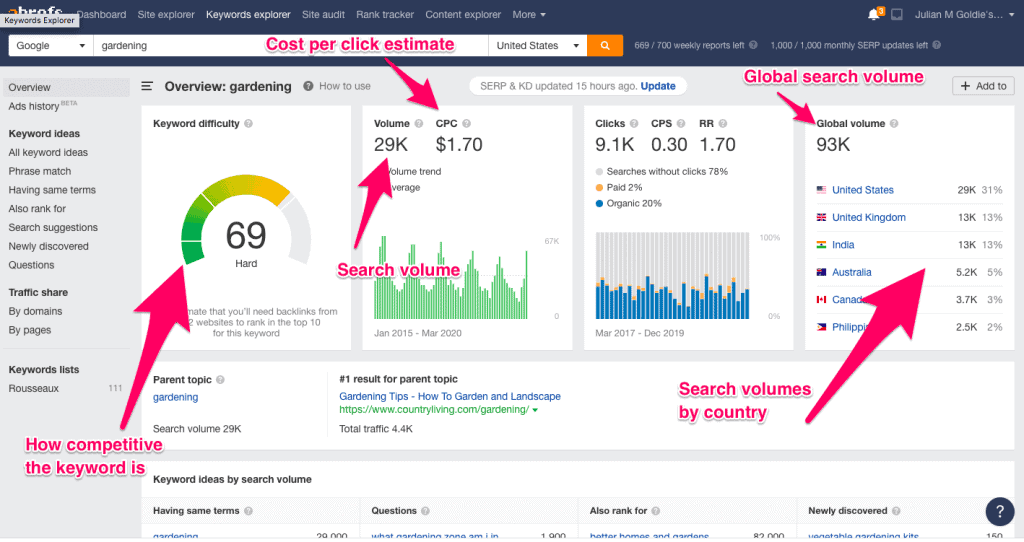Open the India country link
The image size is (1024, 542).
tap(843, 245)
